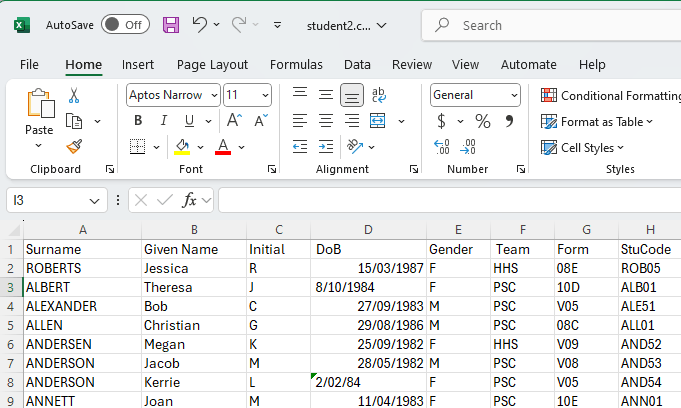
Task: Click the Excel application logo icon
Action: point(22,25)
